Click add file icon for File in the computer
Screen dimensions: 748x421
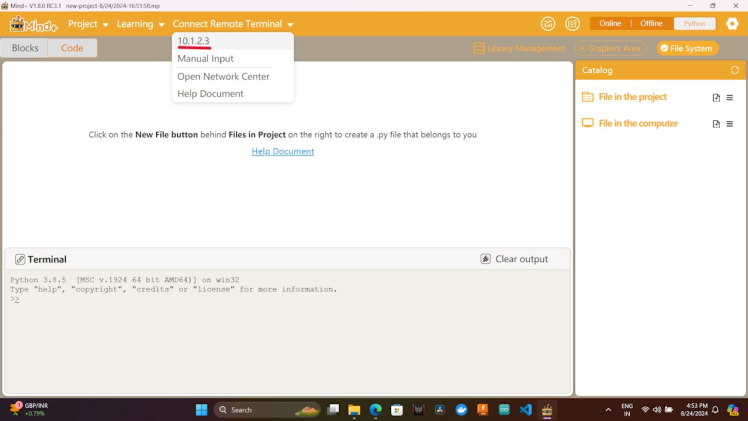click(x=716, y=124)
